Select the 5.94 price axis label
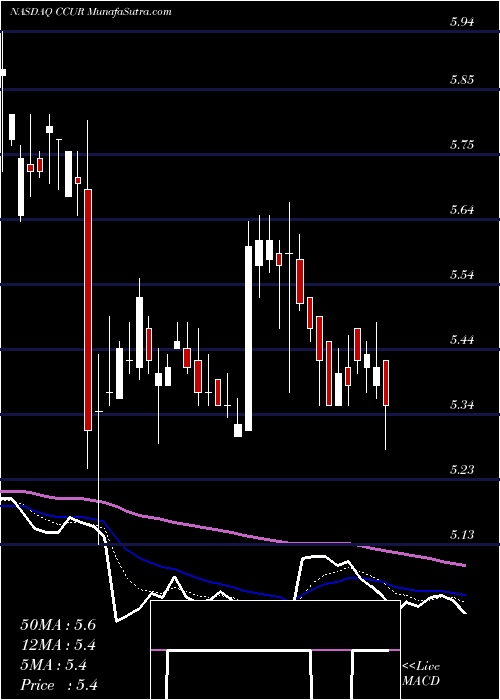This screenshot has width=500, height=700. [x=462, y=22]
